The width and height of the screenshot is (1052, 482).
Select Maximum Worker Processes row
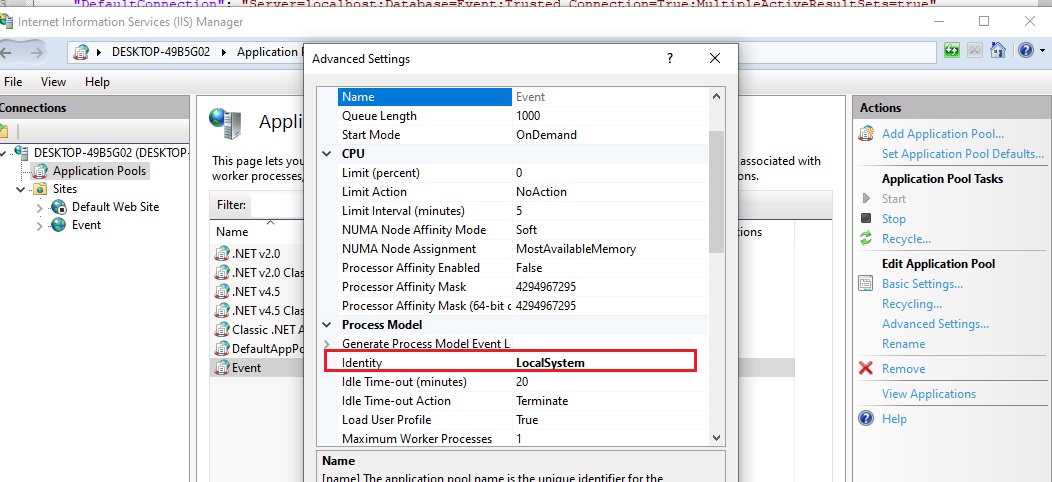click(x=523, y=438)
